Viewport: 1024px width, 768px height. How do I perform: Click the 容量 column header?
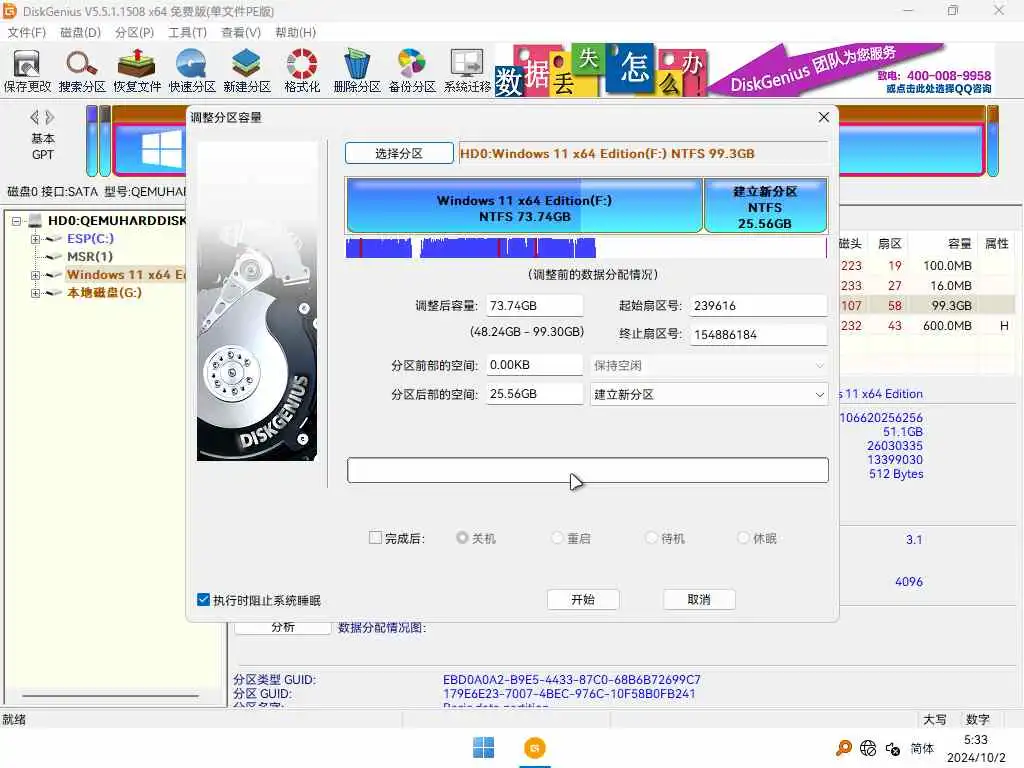959,244
